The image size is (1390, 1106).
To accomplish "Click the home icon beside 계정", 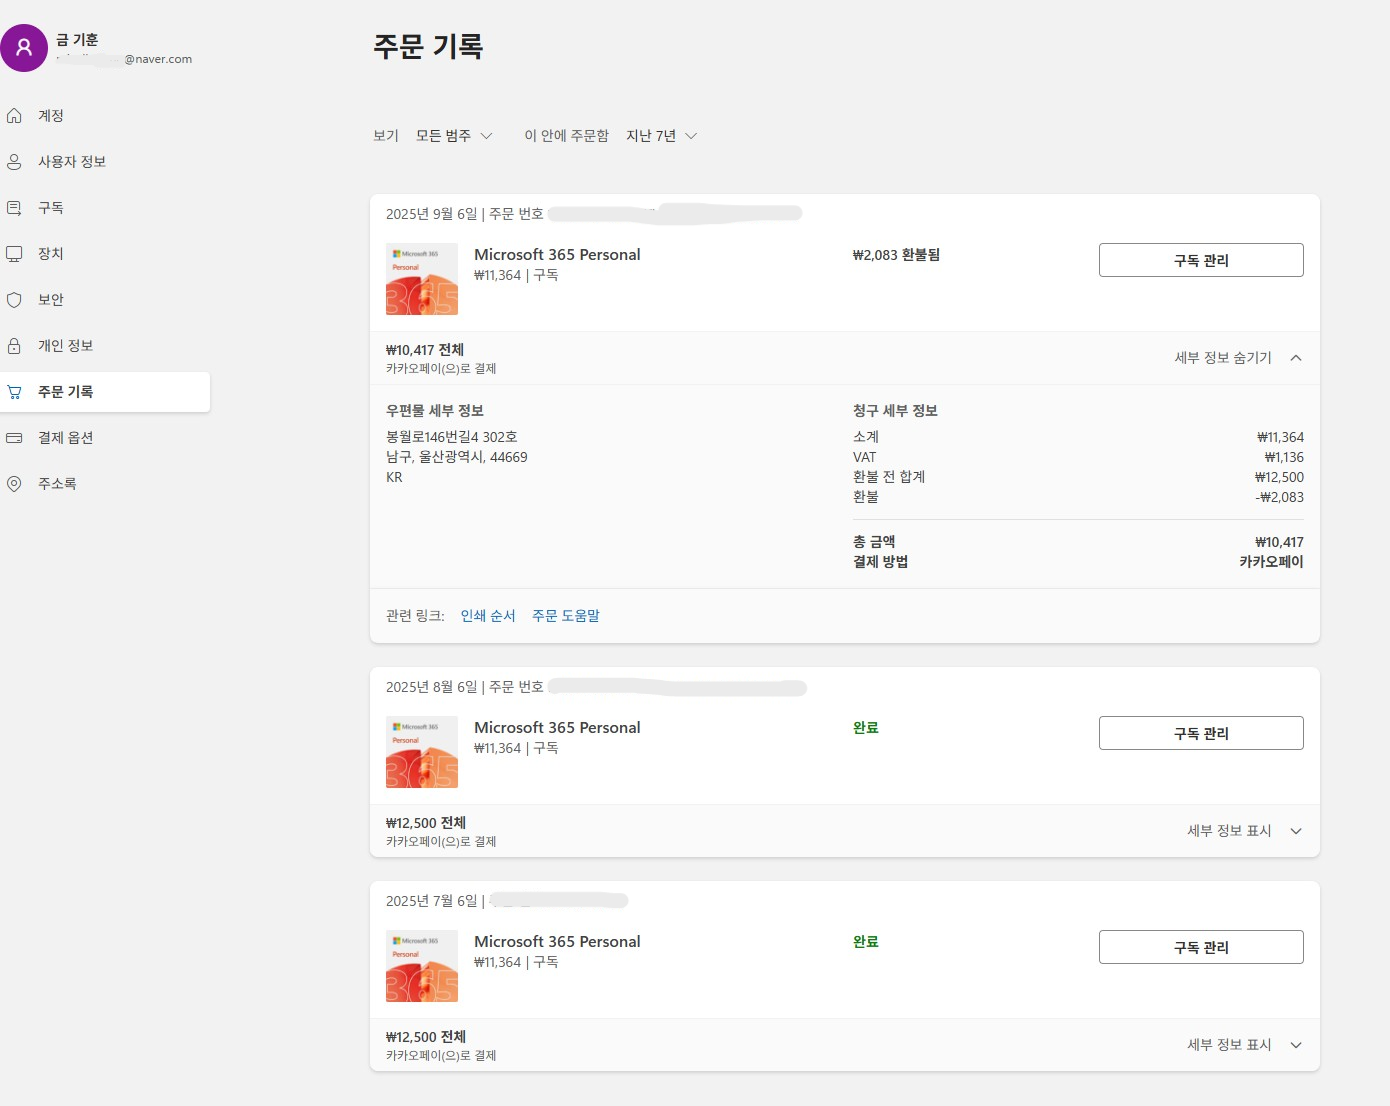I will [x=14, y=116].
